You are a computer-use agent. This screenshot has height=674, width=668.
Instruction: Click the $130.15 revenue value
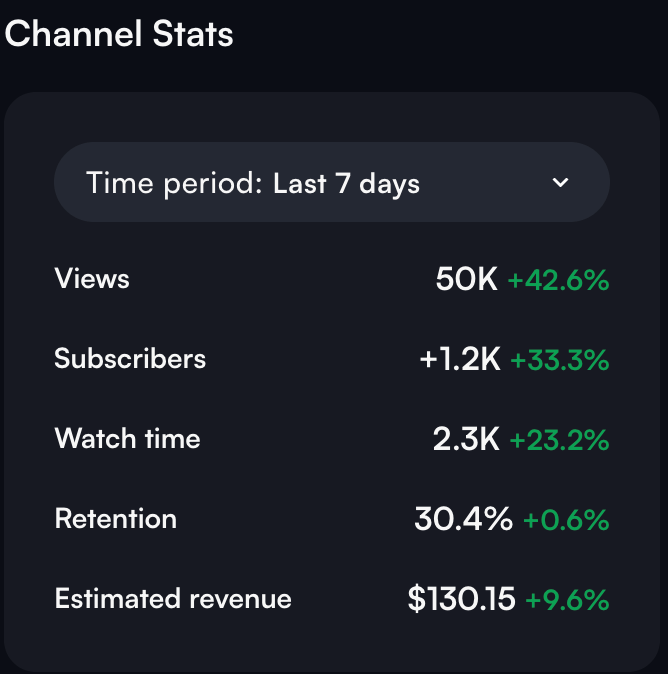click(461, 600)
